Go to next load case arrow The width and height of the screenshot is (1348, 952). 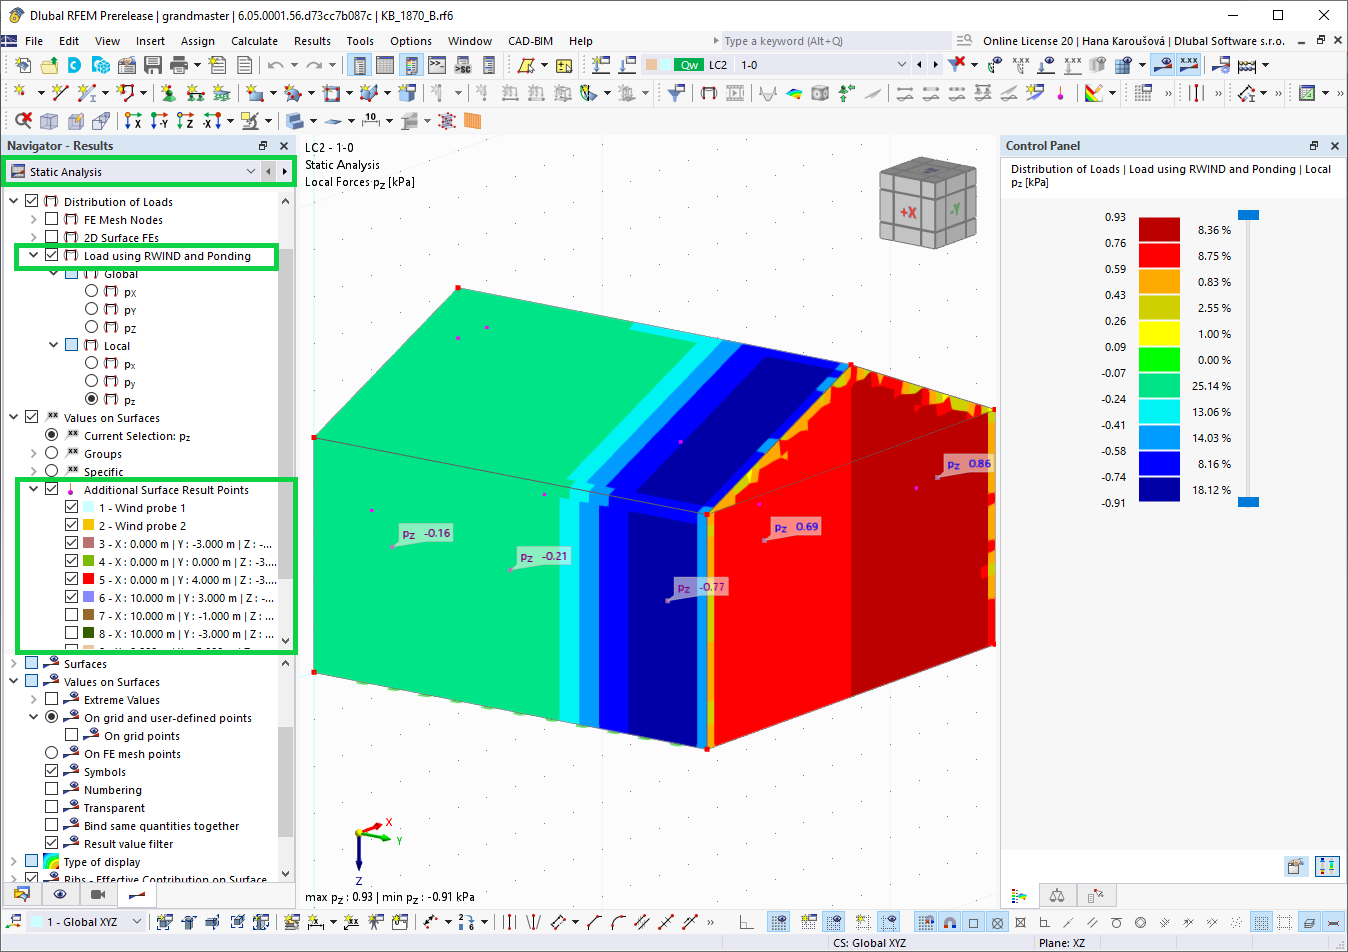tap(935, 65)
